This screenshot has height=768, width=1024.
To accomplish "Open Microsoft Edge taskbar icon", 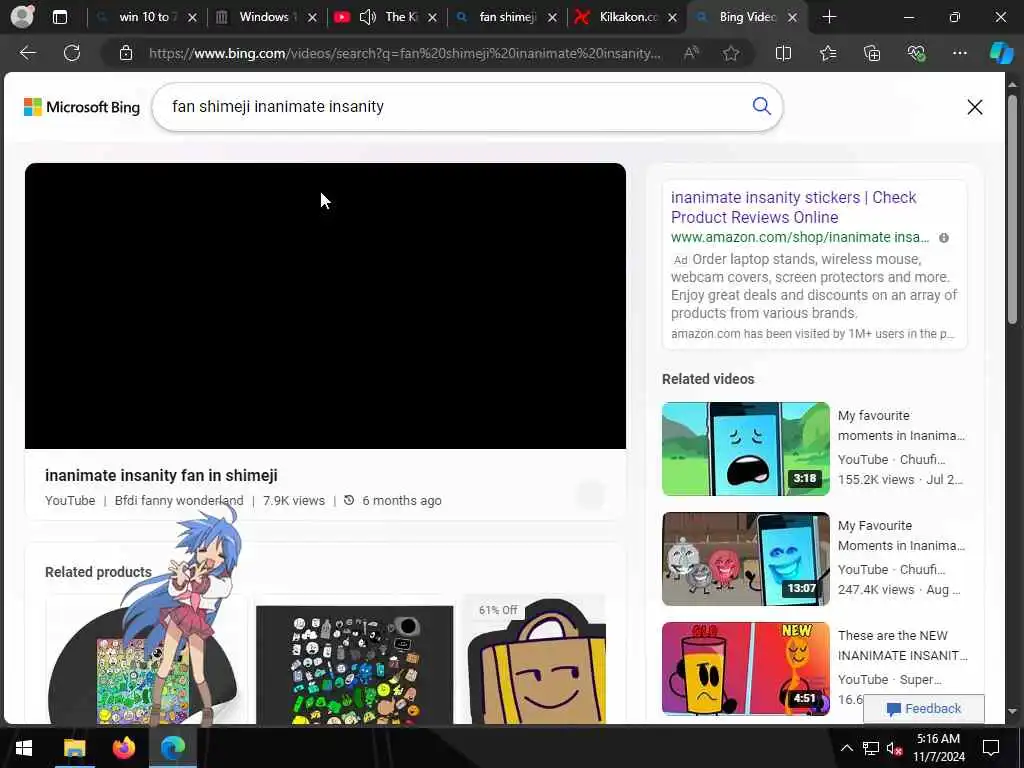I will click(x=172, y=748).
